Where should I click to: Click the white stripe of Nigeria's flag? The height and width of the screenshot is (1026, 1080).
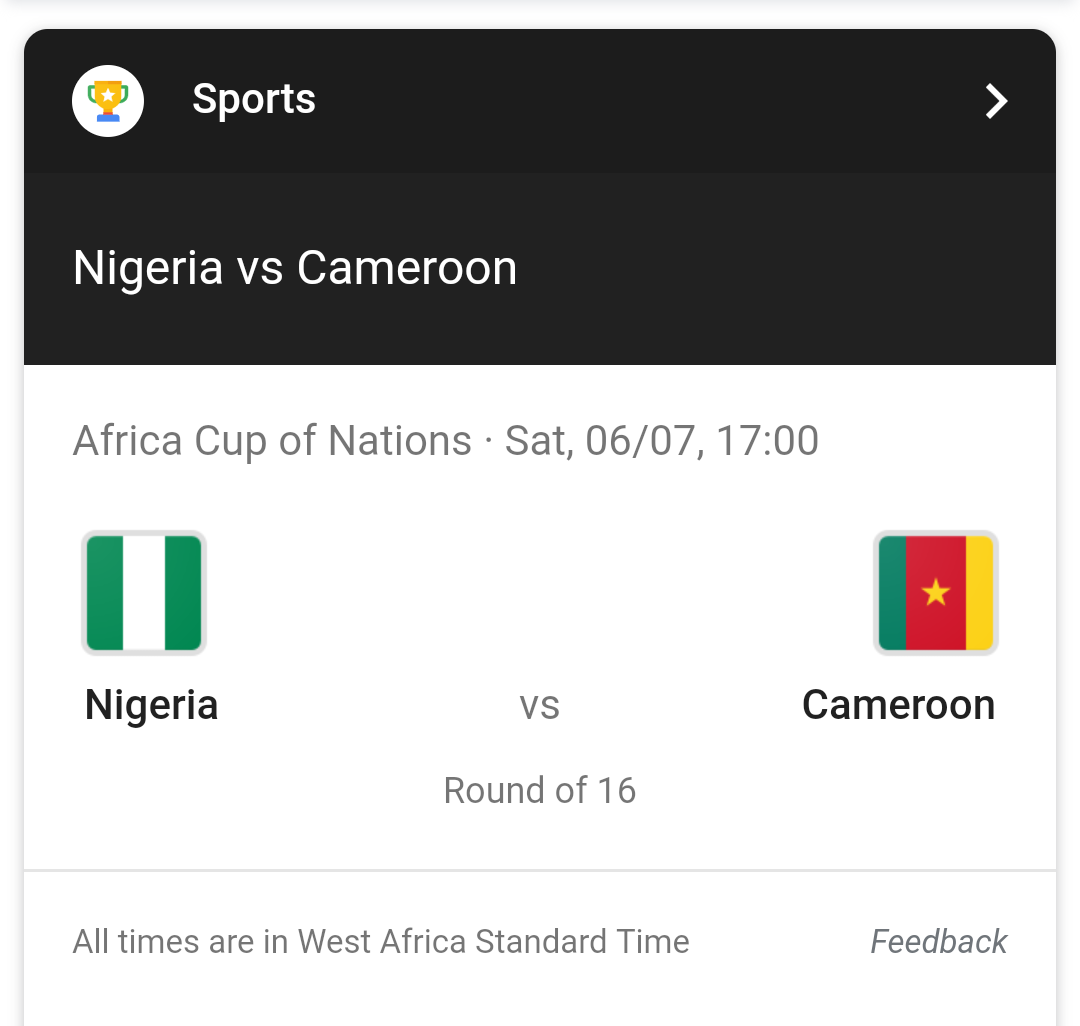pos(144,593)
